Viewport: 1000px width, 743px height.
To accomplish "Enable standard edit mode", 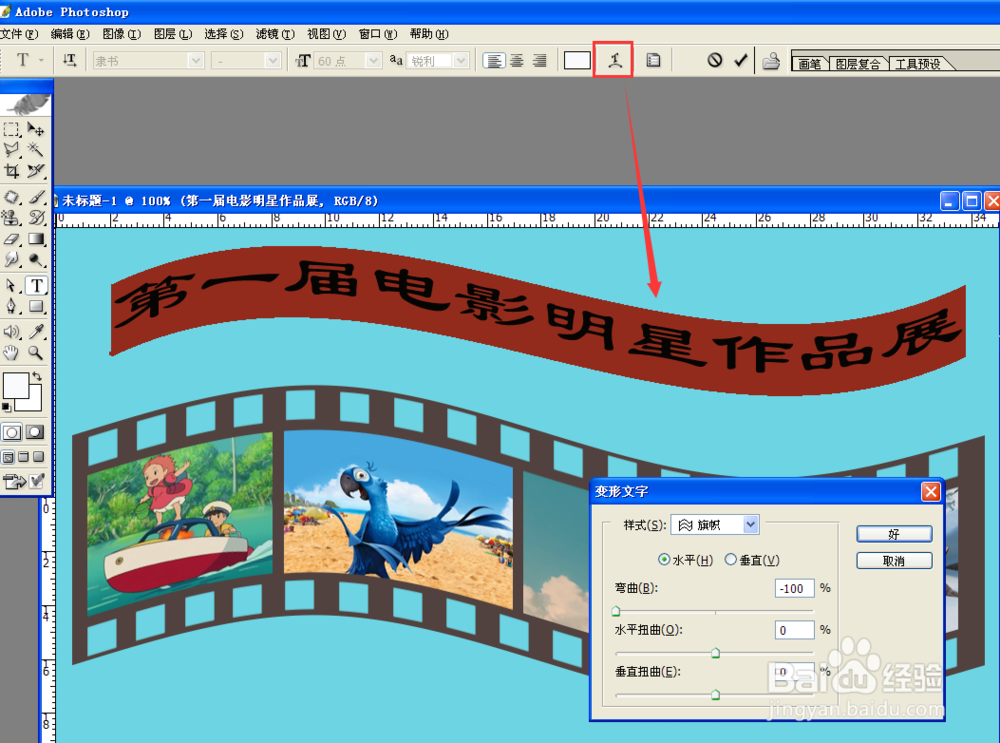I will pos(11,432).
